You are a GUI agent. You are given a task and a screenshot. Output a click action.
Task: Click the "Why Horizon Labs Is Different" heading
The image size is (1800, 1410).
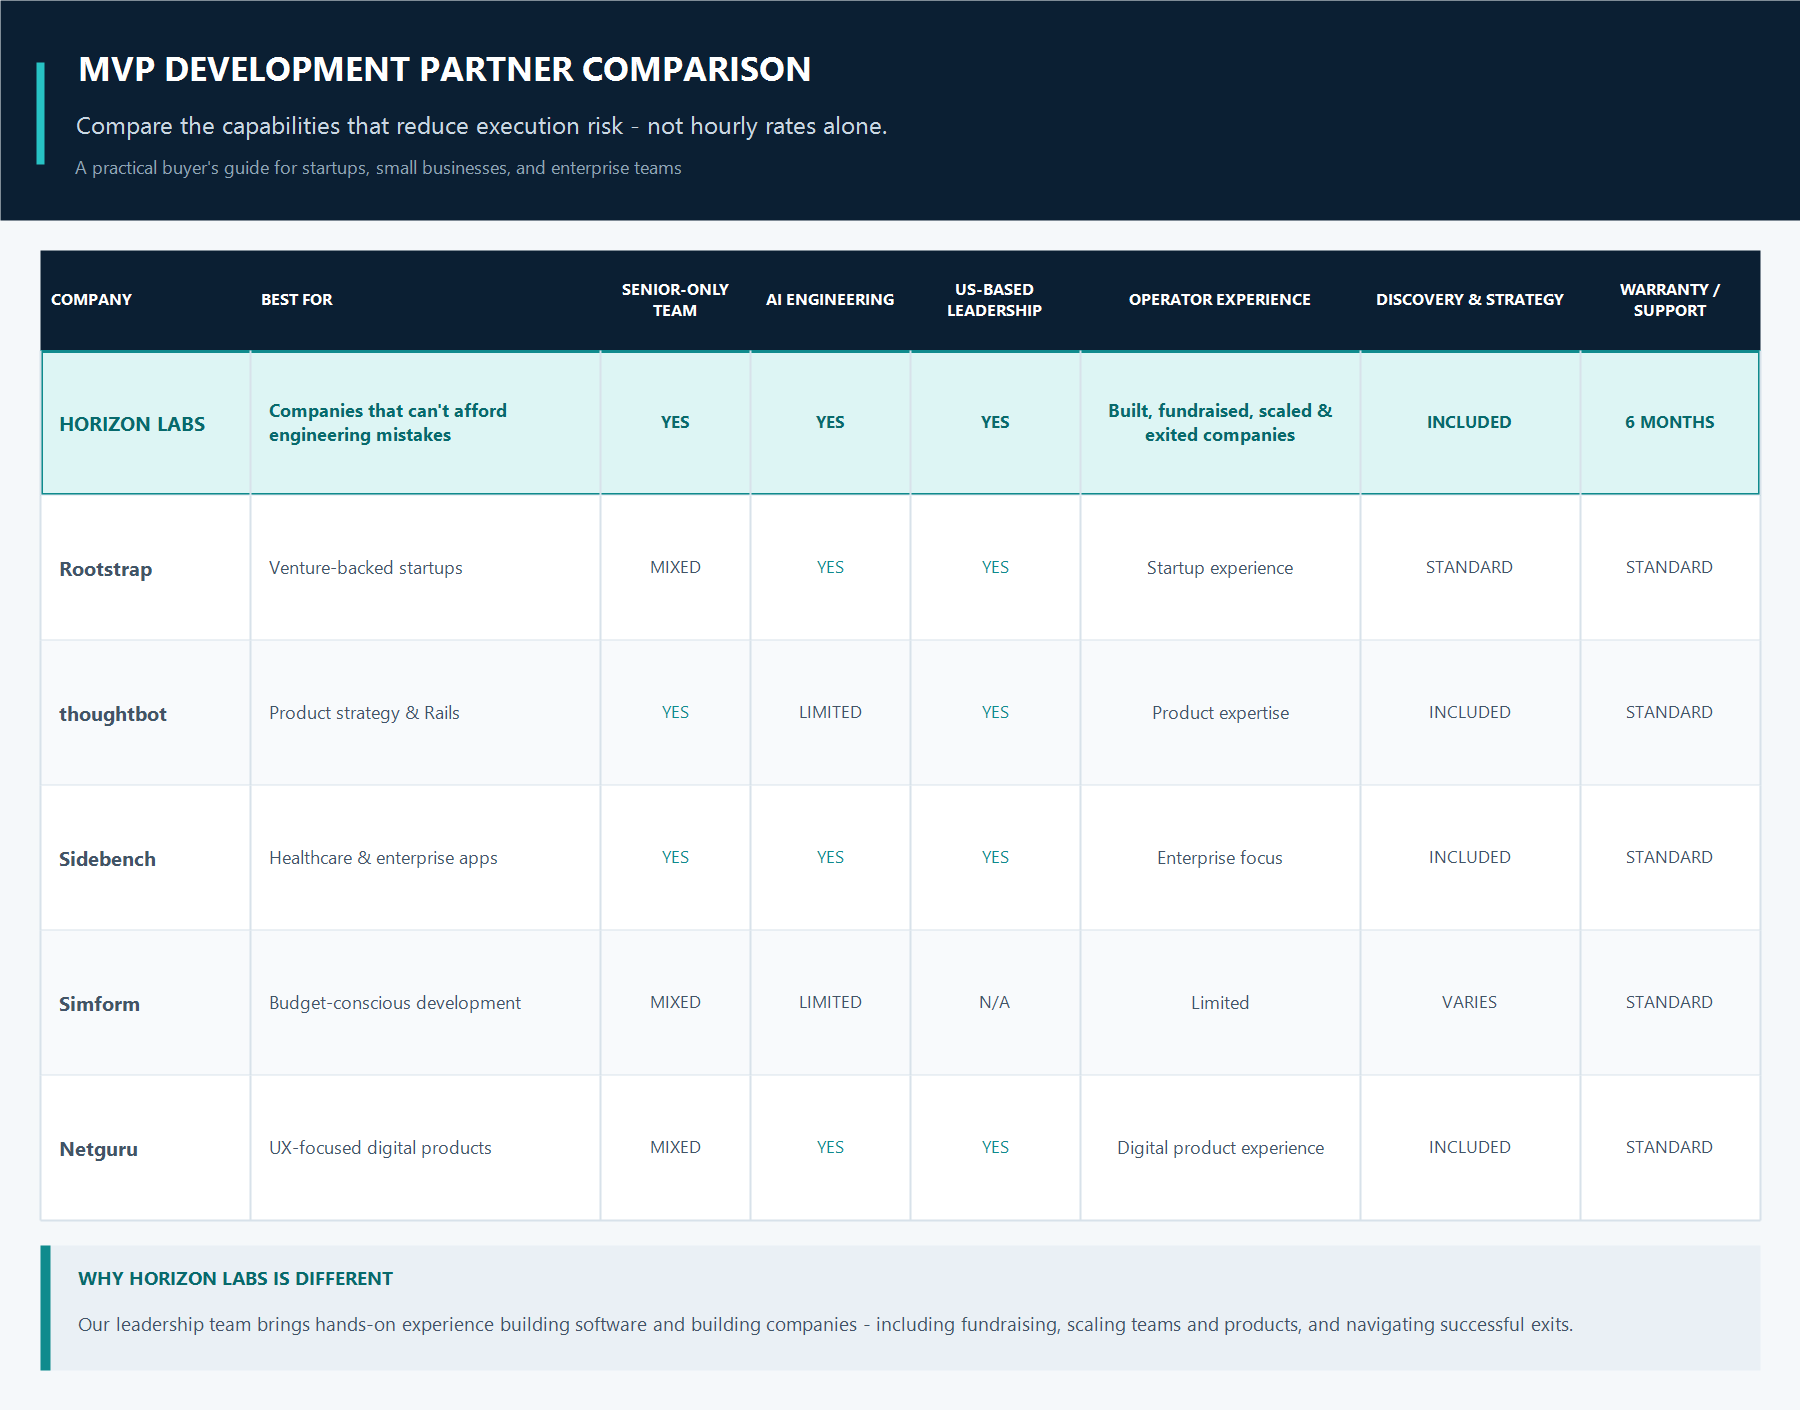(235, 1279)
